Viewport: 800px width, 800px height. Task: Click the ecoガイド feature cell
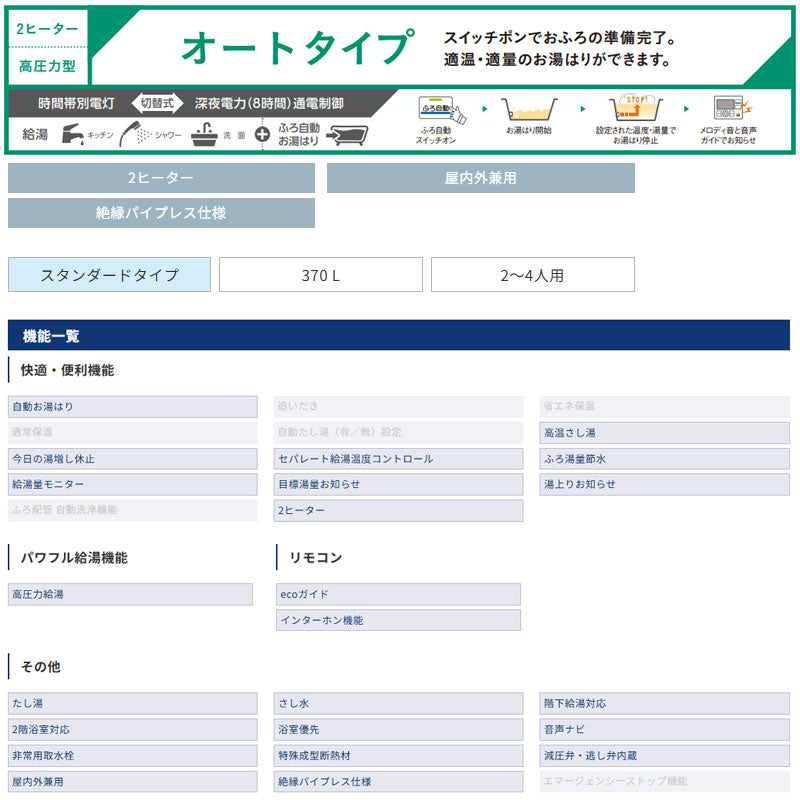(398, 594)
